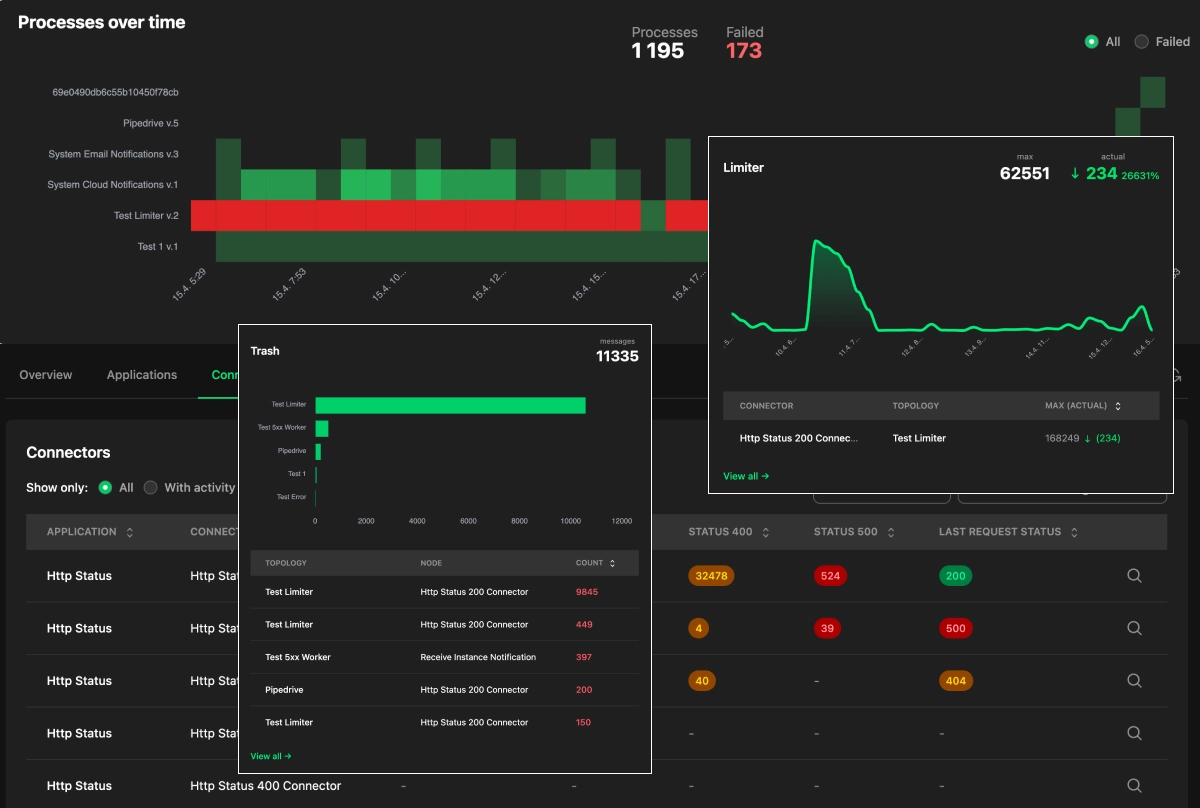The image size is (1200, 808).
Task: Click the CONNECTOR header in Limiter table
Action: (766, 406)
